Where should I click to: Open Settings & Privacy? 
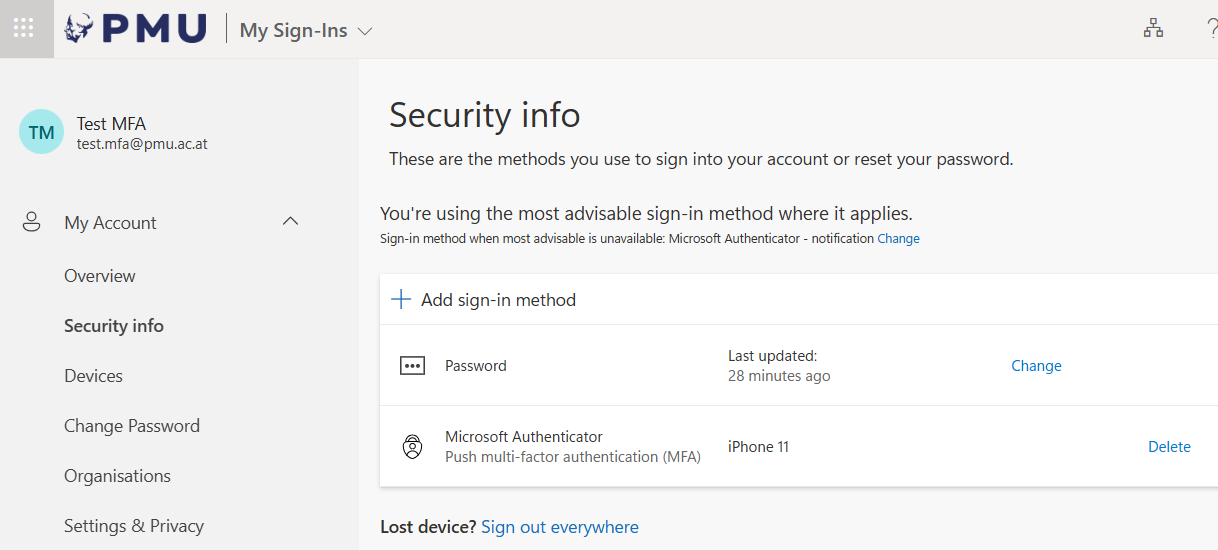134,526
